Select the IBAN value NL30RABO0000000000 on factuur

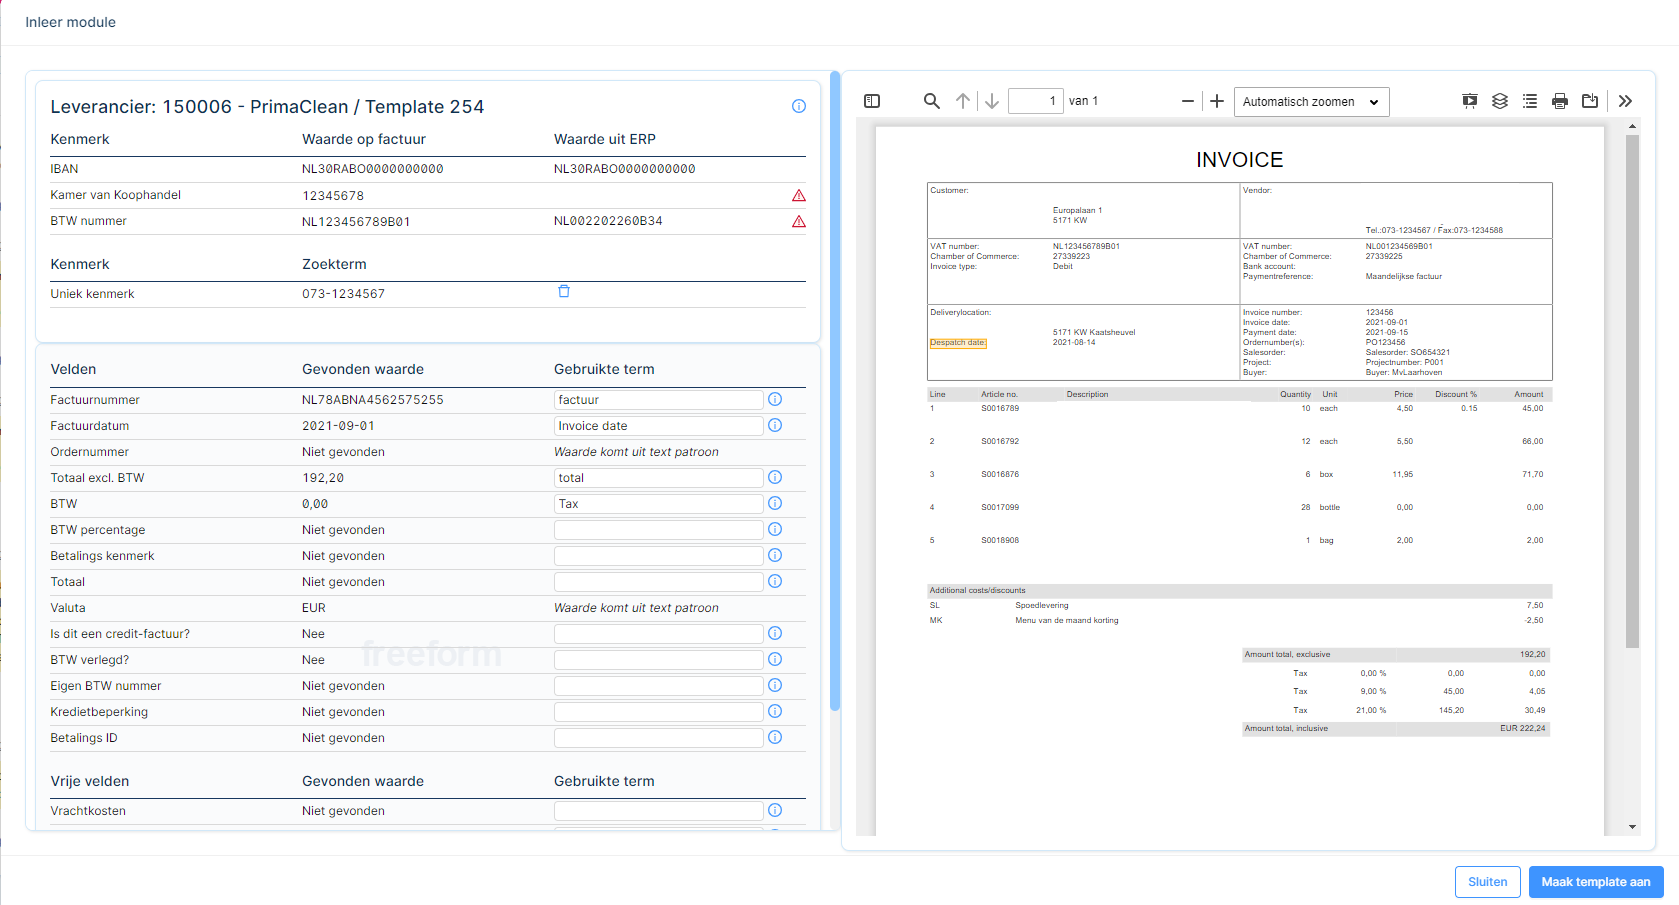coord(372,169)
